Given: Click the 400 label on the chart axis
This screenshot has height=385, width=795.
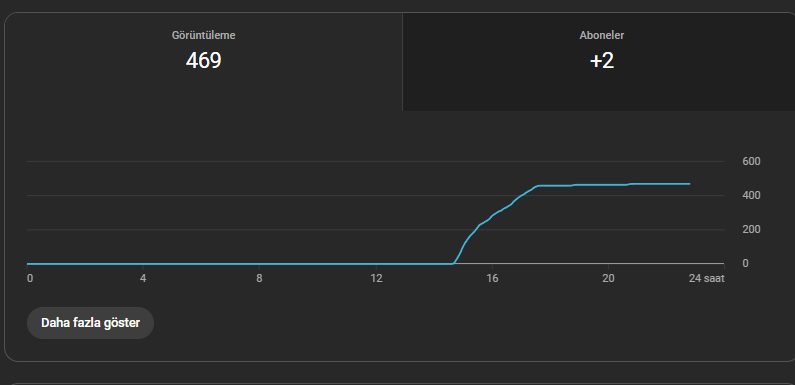Looking at the screenshot, I should 751,195.
